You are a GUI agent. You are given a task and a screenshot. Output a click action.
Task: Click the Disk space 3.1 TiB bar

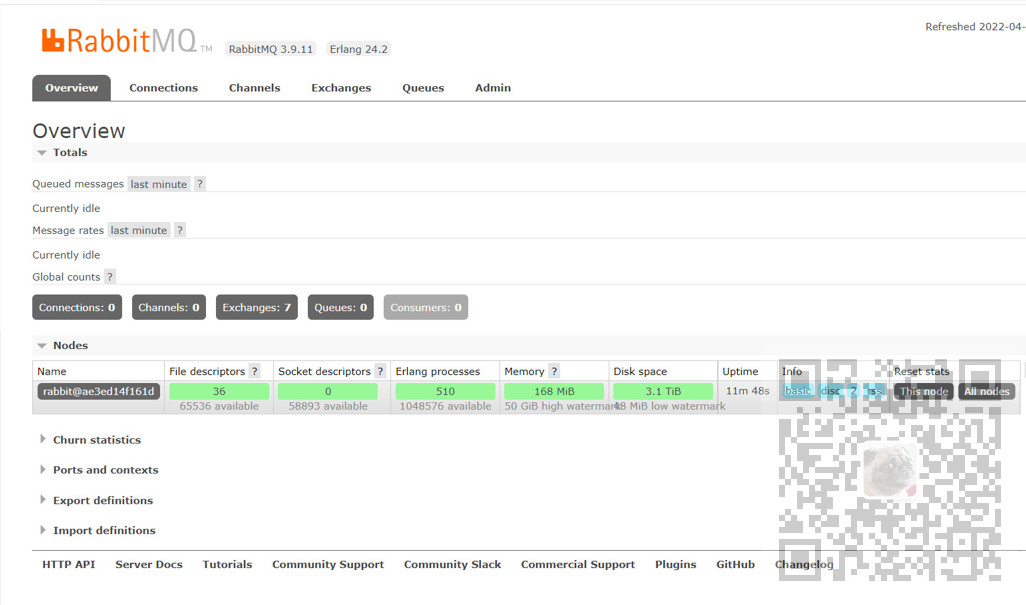pyautogui.click(x=663, y=391)
